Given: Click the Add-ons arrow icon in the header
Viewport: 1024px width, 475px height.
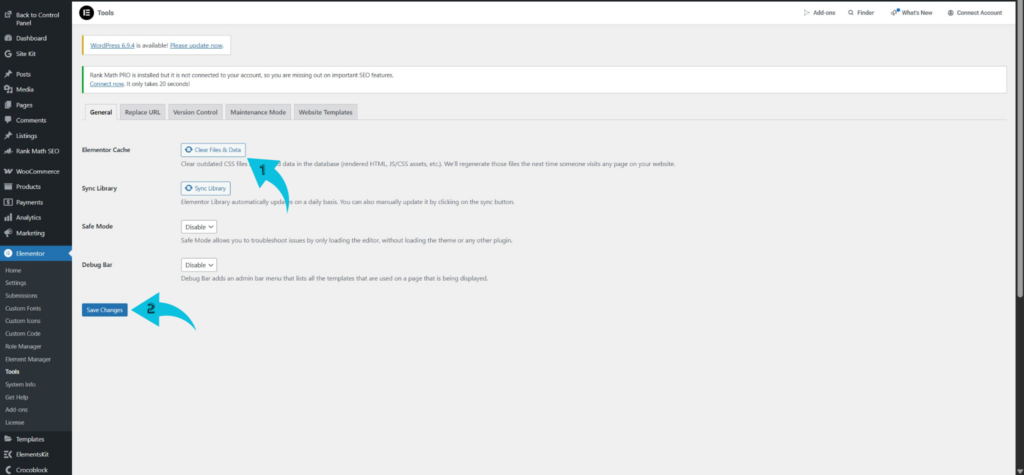Looking at the screenshot, I should point(807,12).
